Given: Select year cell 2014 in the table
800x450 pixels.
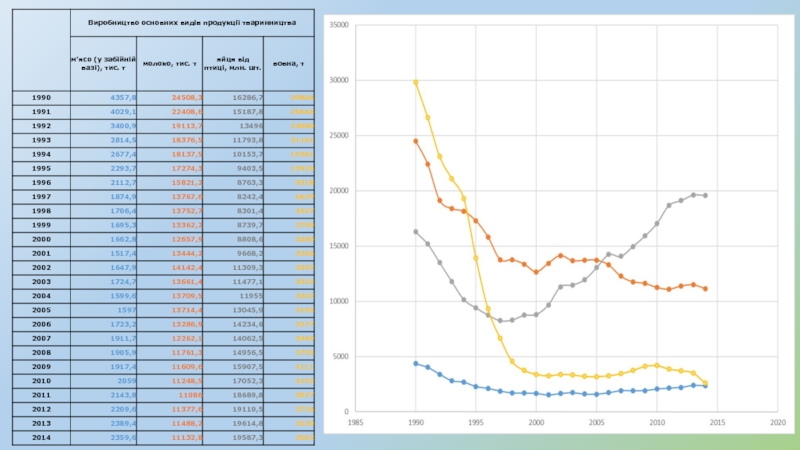Looking at the screenshot, I should point(41,437).
